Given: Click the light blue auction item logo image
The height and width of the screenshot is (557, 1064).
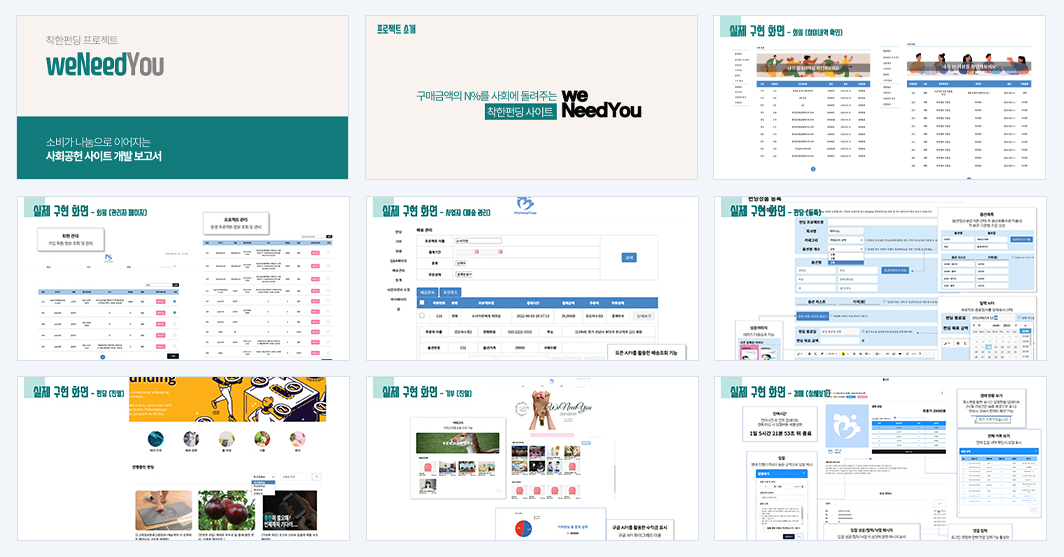Looking at the screenshot, I should [x=846, y=426].
